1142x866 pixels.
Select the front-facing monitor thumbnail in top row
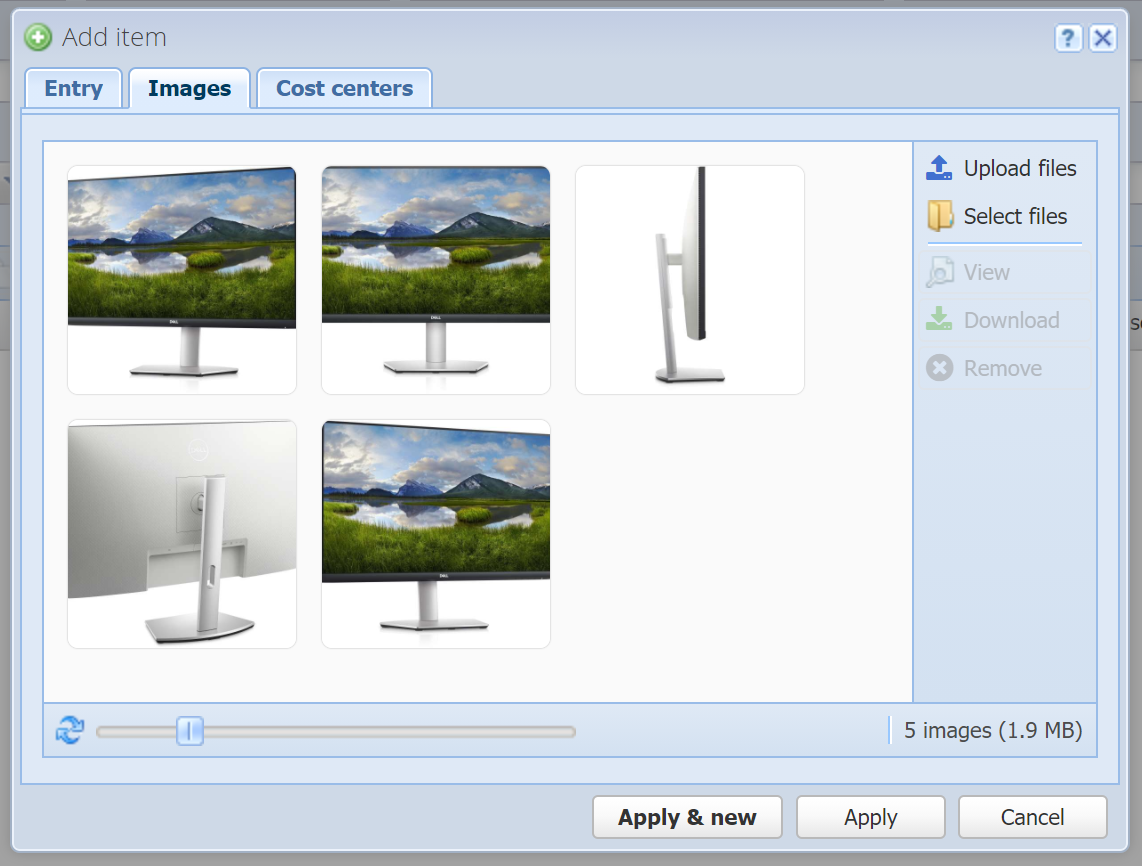tap(436, 280)
